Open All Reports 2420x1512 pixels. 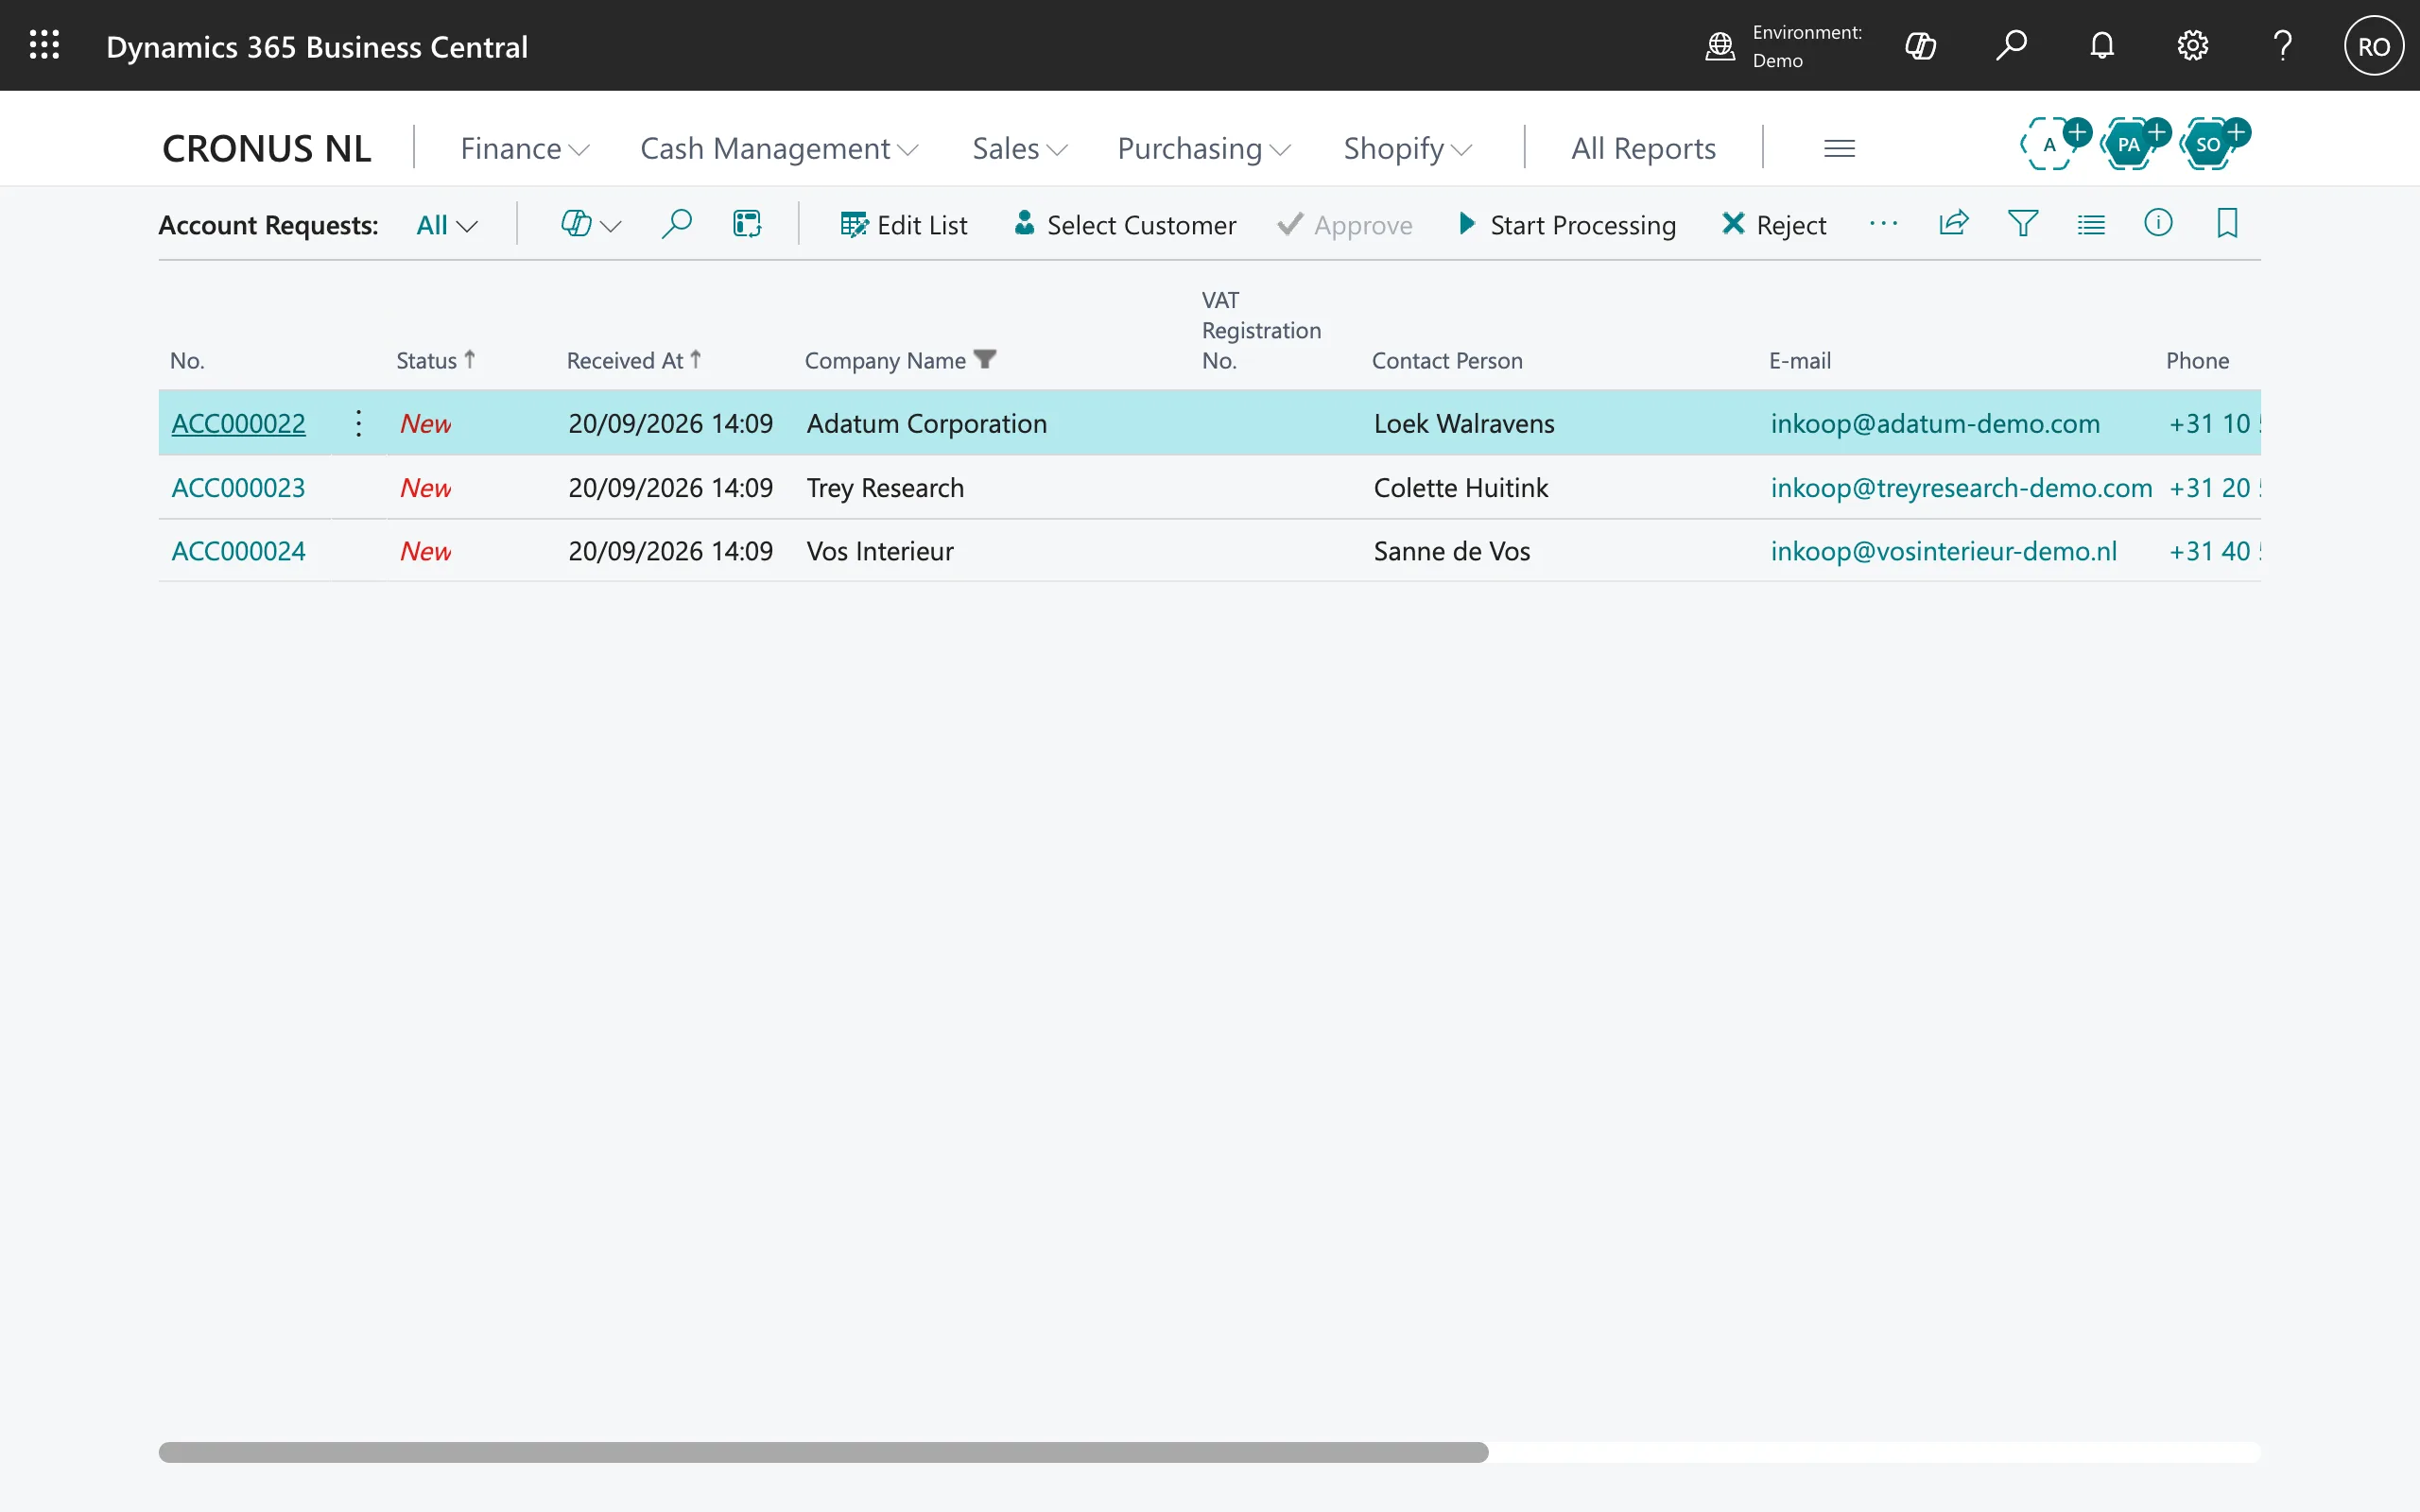click(1643, 148)
